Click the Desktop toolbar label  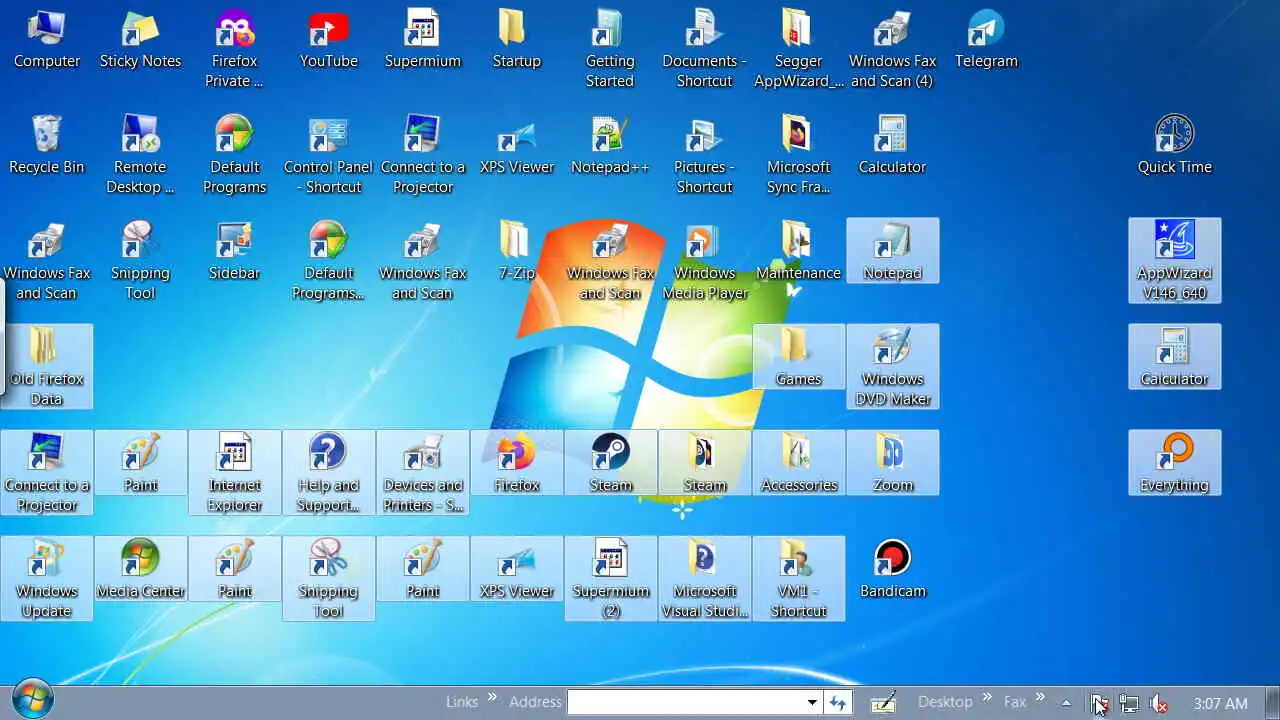(945, 702)
